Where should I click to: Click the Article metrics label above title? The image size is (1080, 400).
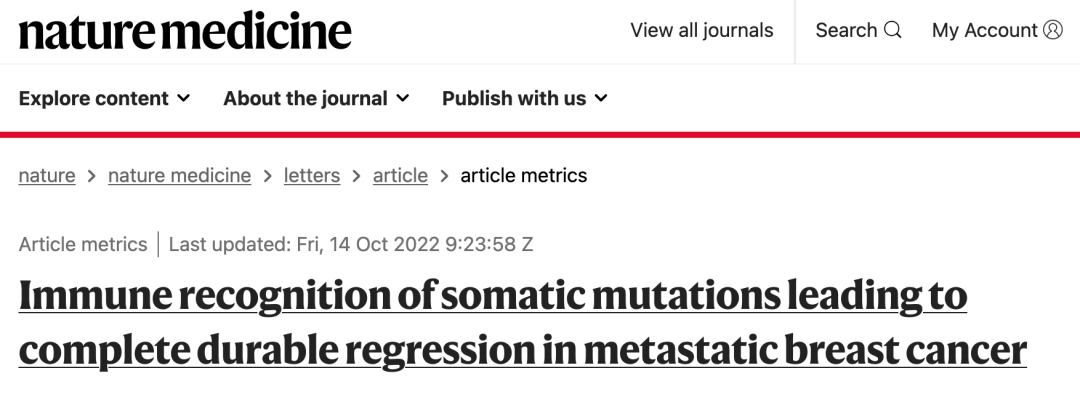(82, 244)
